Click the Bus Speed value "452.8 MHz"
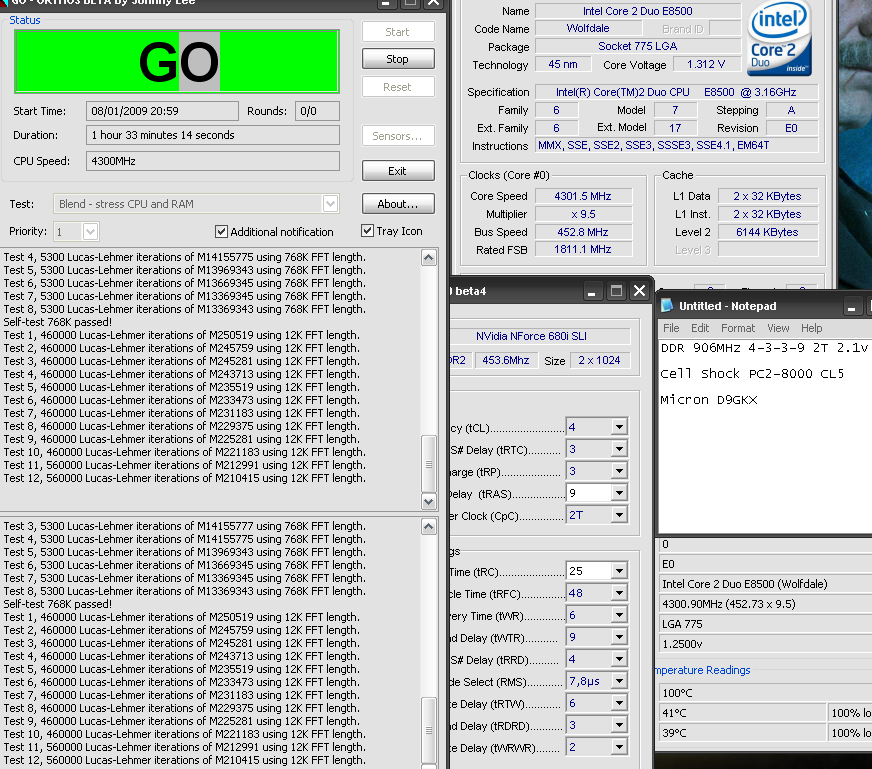872x769 pixels. click(x=583, y=232)
